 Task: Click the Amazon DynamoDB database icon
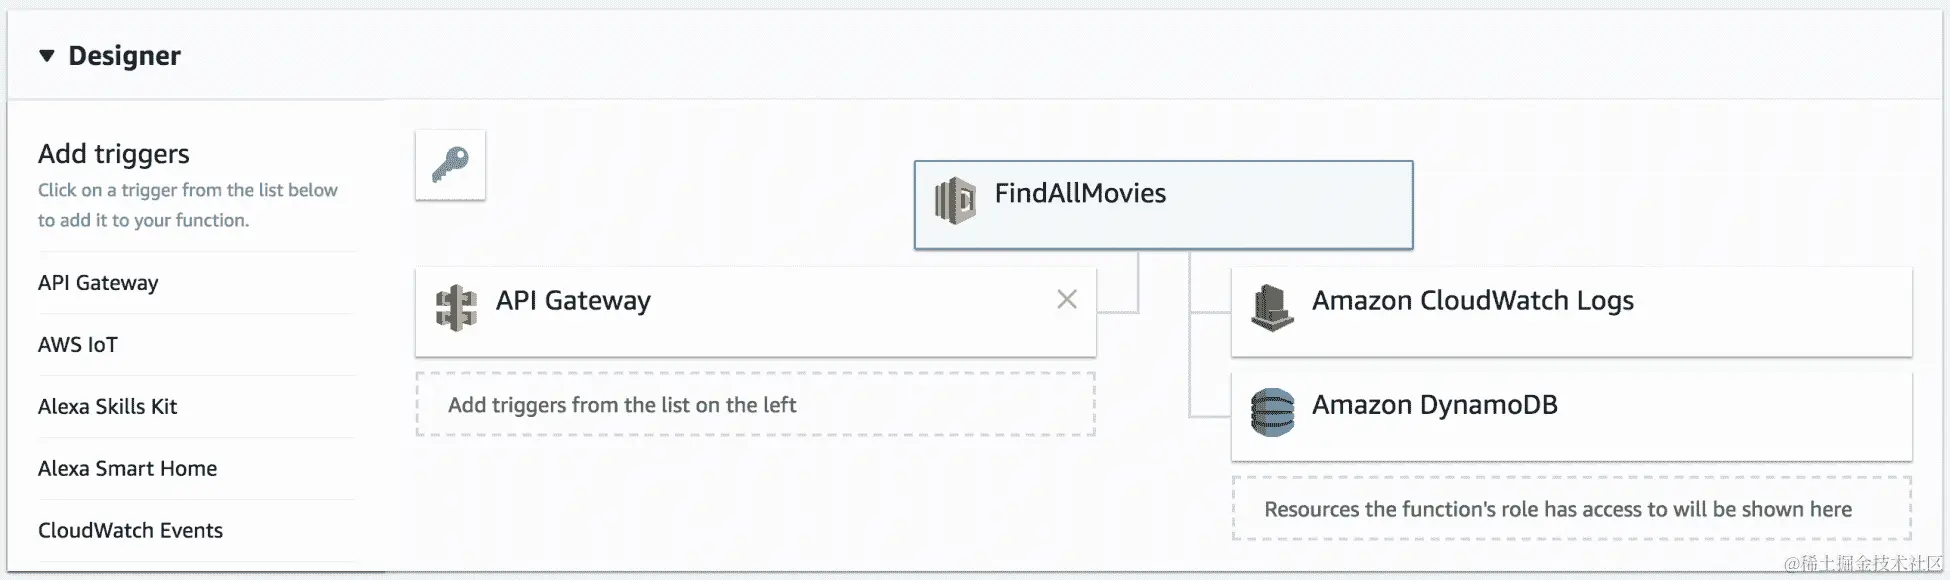pos(1272,412)
